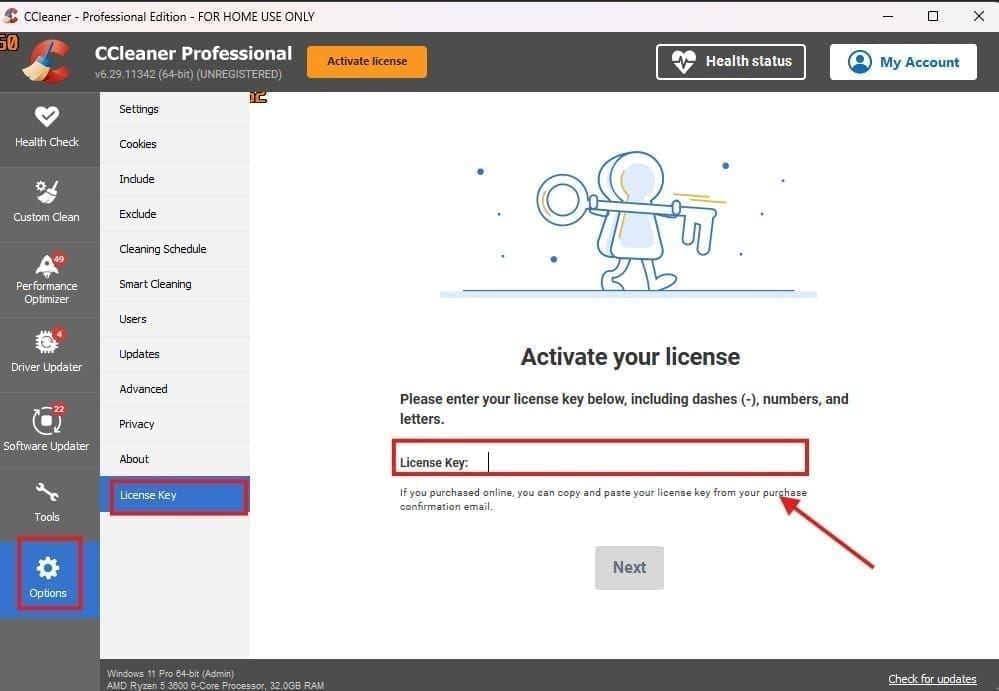Select the License Key menu item
This screenshot has height=691, width=999.
(148, 495)
